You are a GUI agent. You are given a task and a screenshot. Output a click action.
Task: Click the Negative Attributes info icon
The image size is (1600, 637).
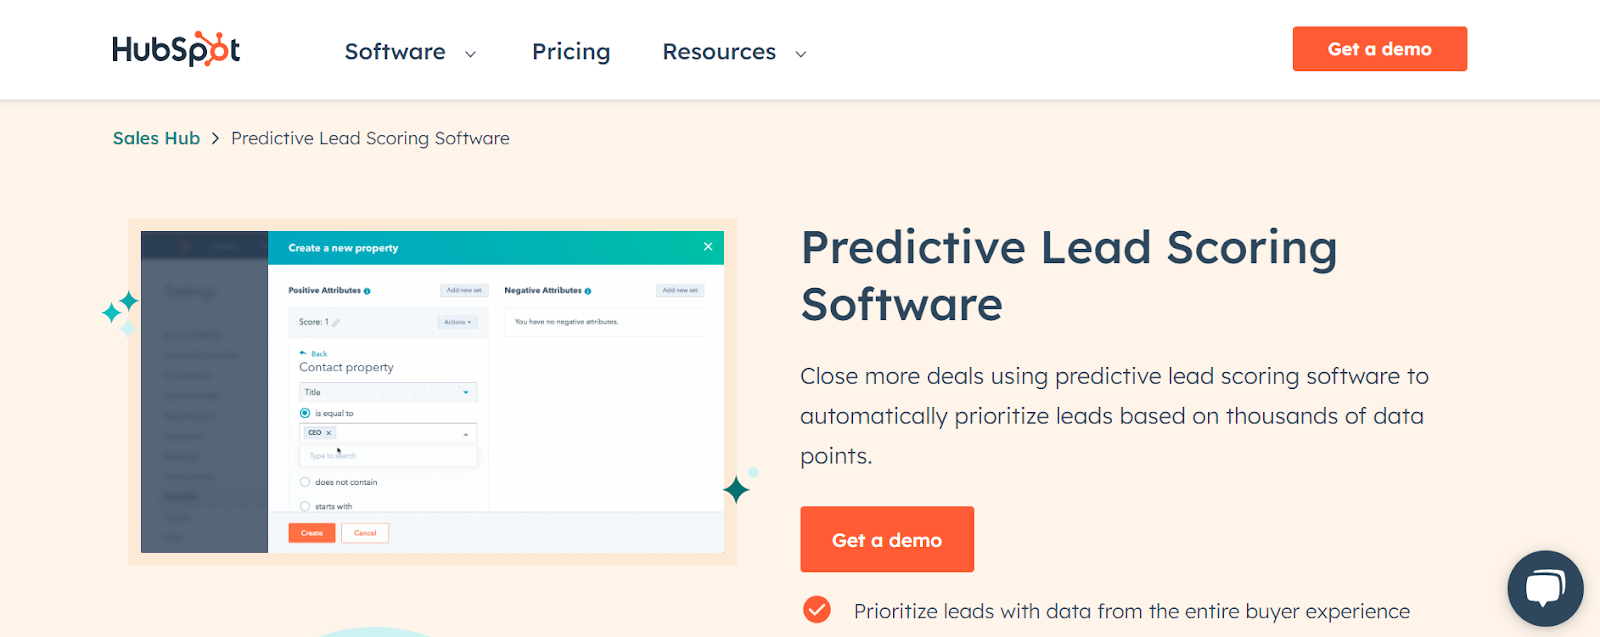588,291
